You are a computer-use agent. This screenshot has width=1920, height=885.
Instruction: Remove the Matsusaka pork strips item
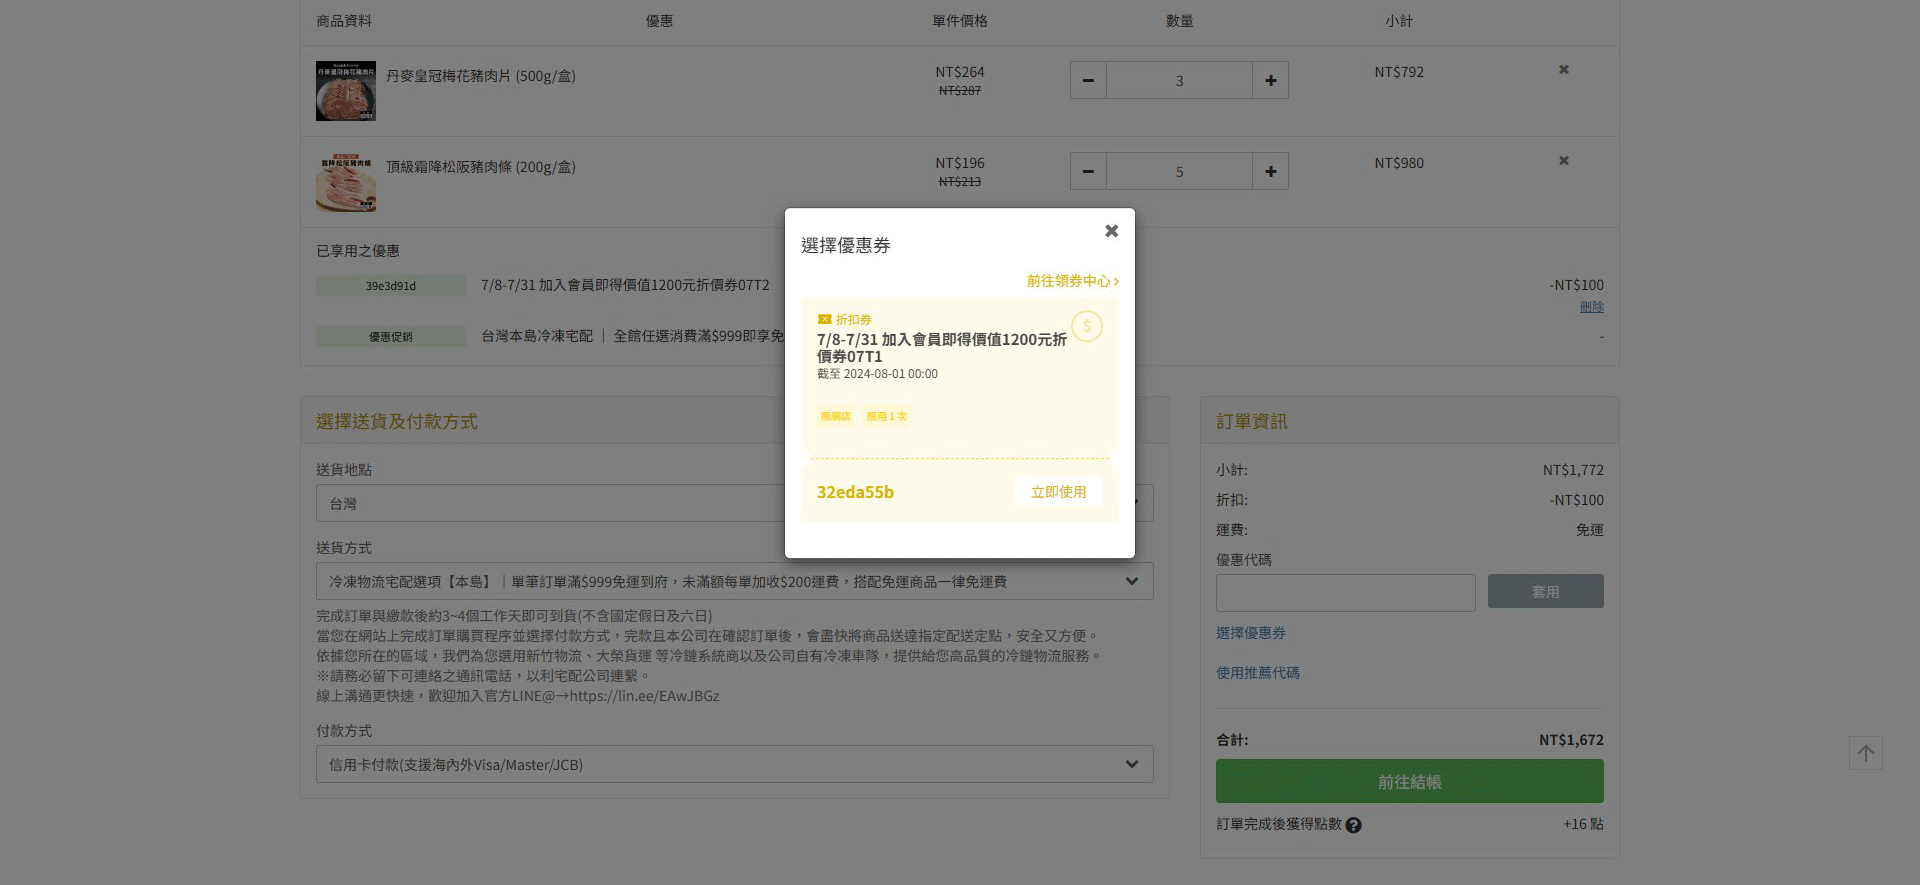[x=1564, y=161]
